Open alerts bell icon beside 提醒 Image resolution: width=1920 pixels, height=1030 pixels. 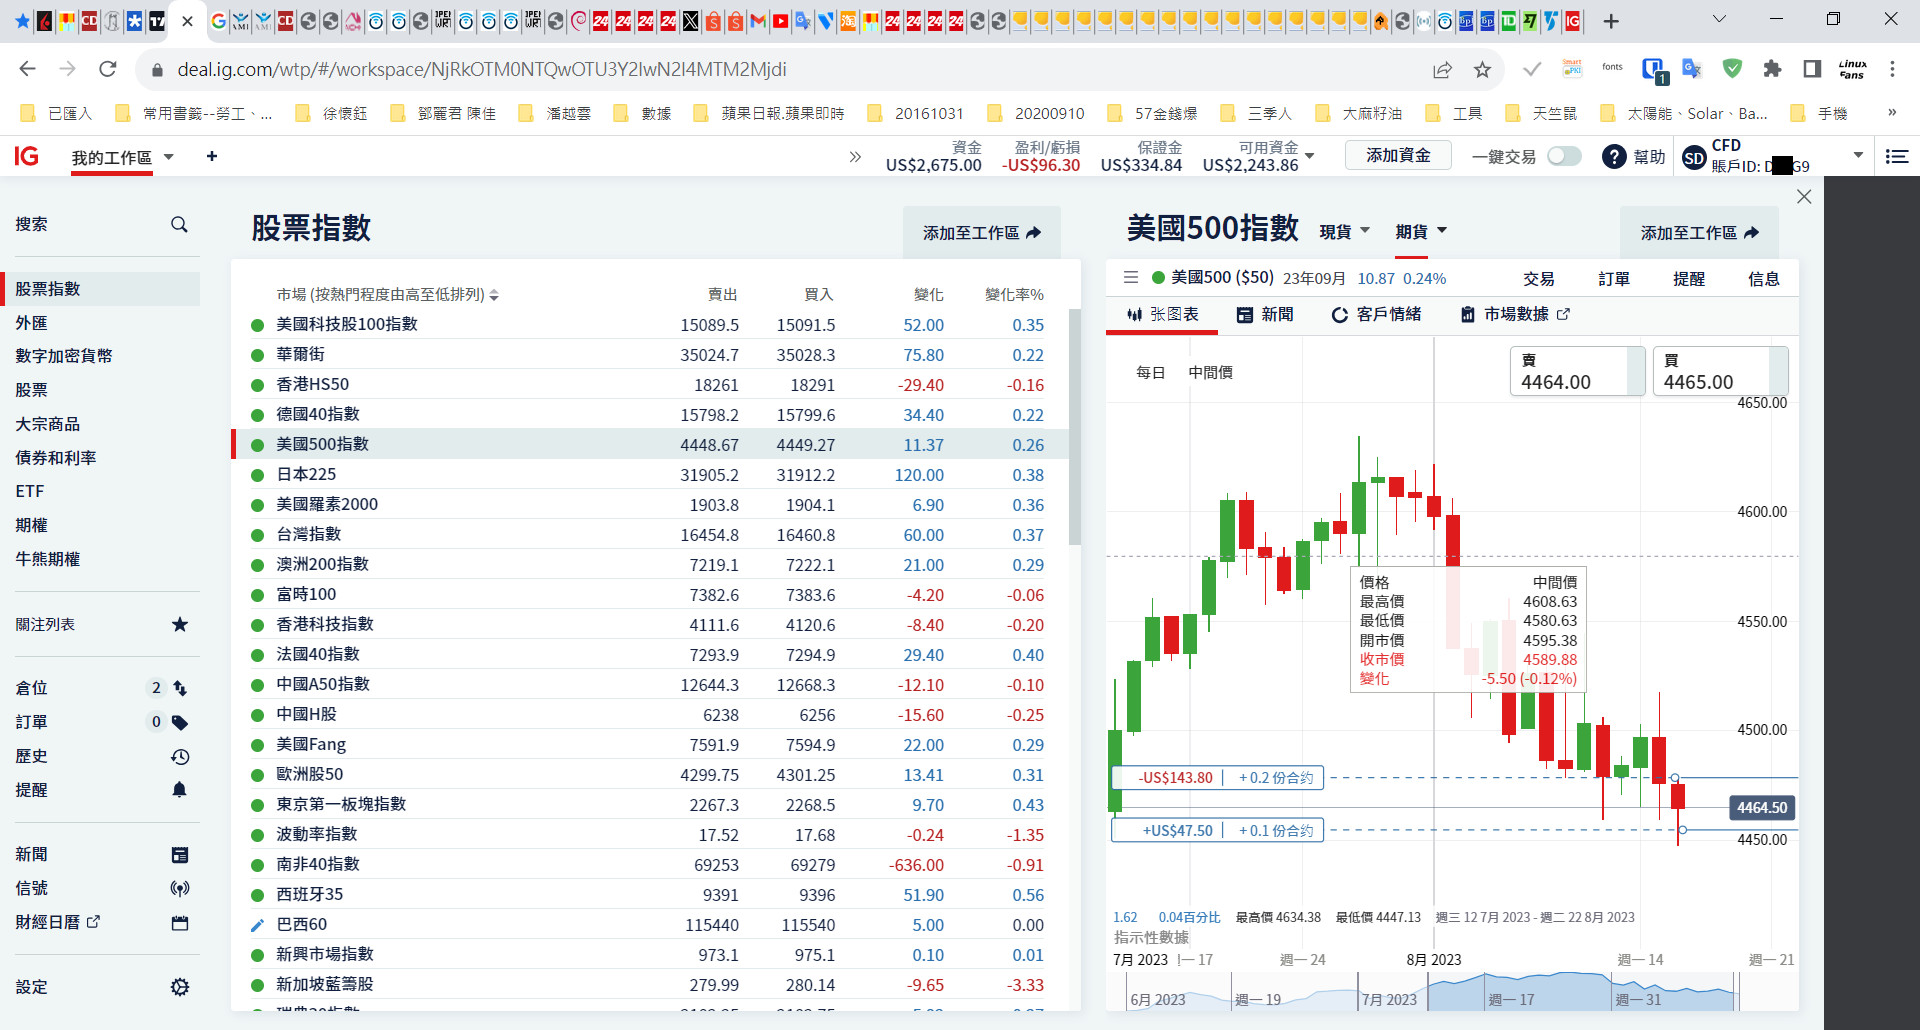pyautogui.click(x=180, y=790)
